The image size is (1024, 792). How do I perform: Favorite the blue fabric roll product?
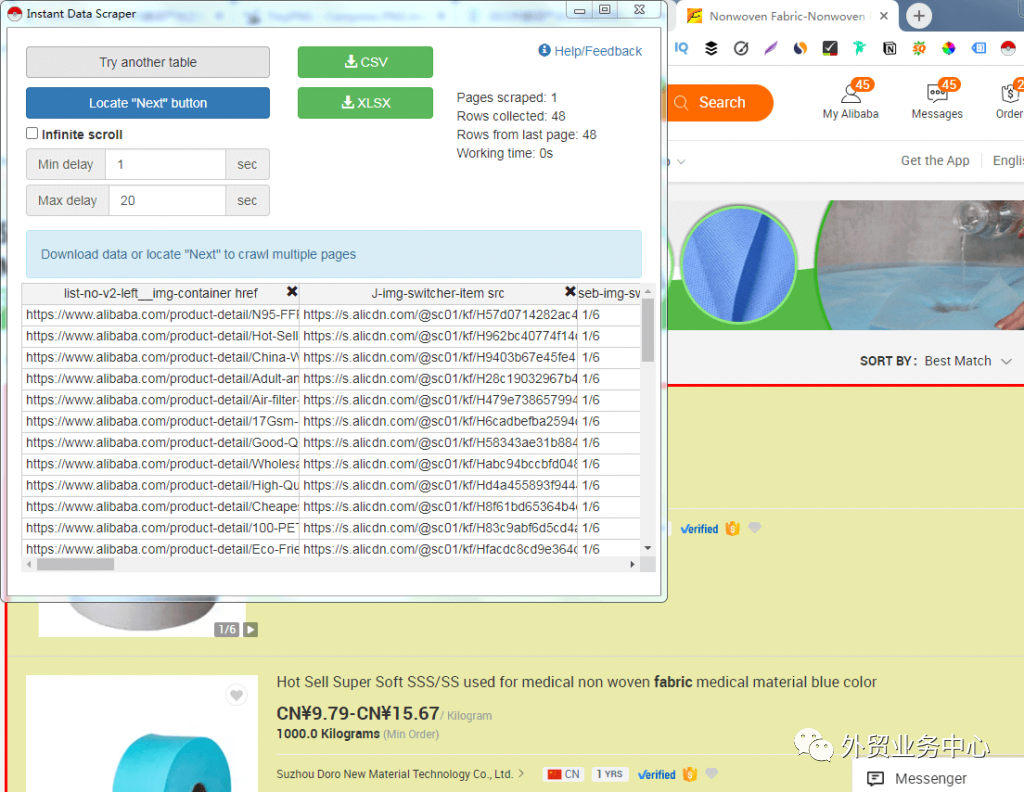tap(236, 695)
